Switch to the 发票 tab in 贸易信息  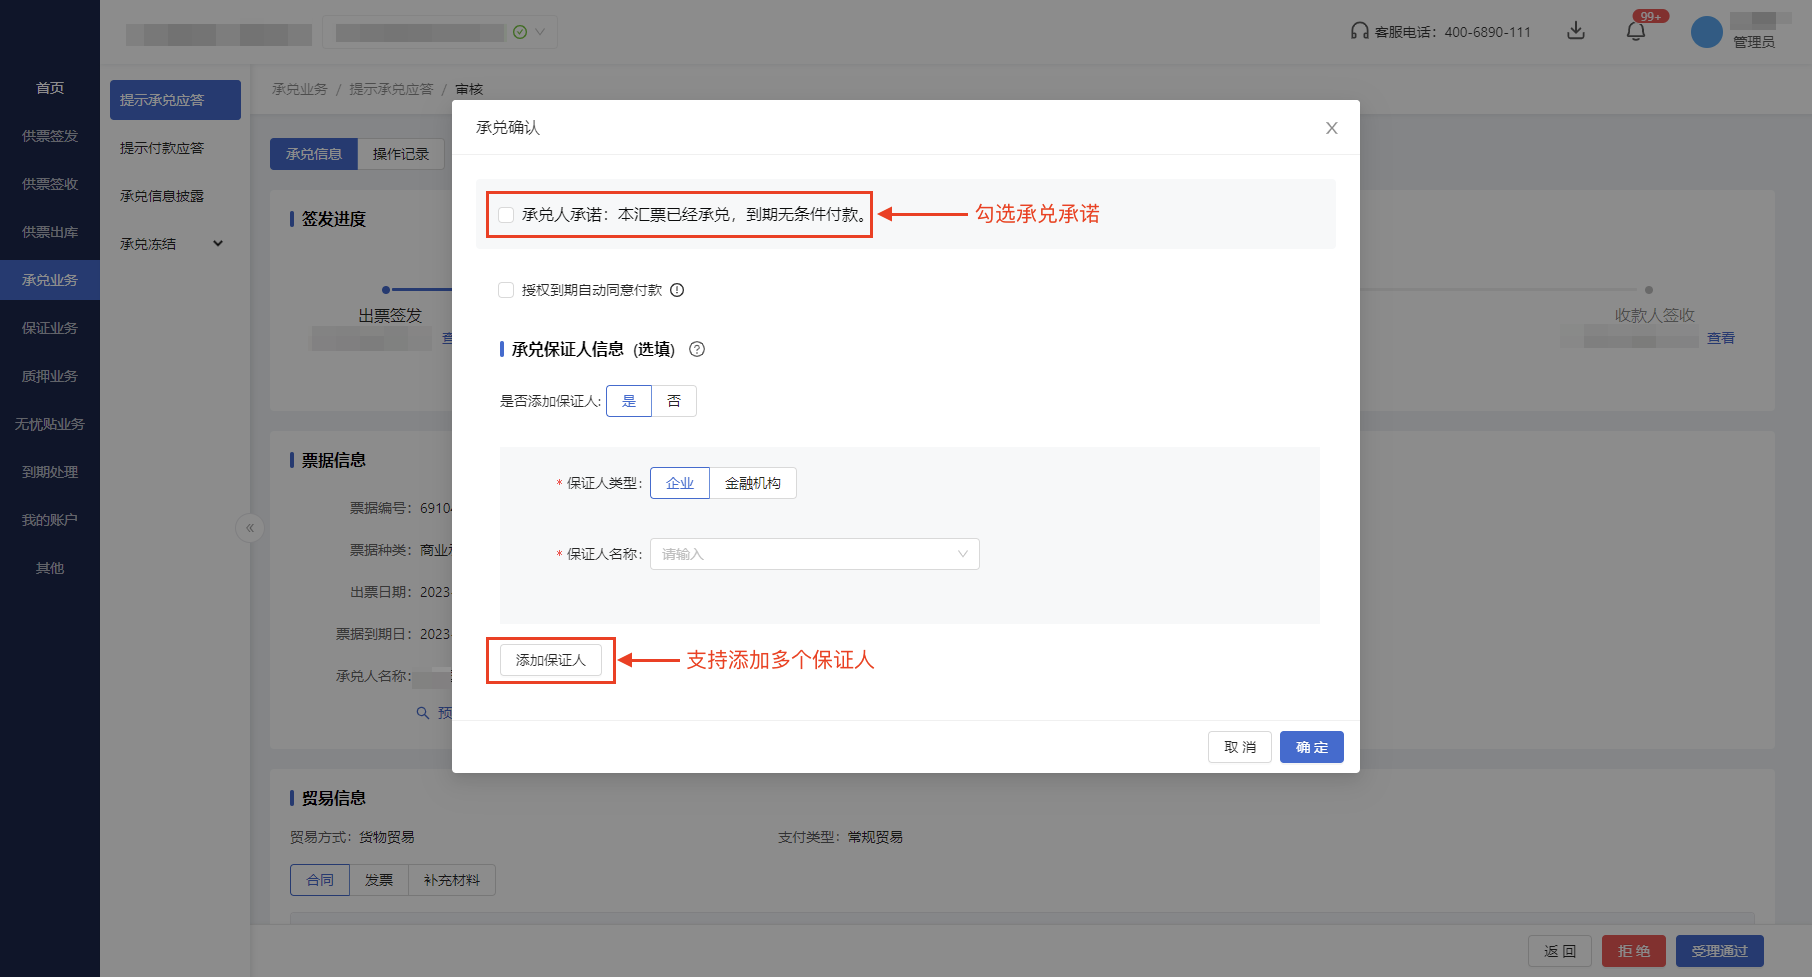click(x=379, y=880)
